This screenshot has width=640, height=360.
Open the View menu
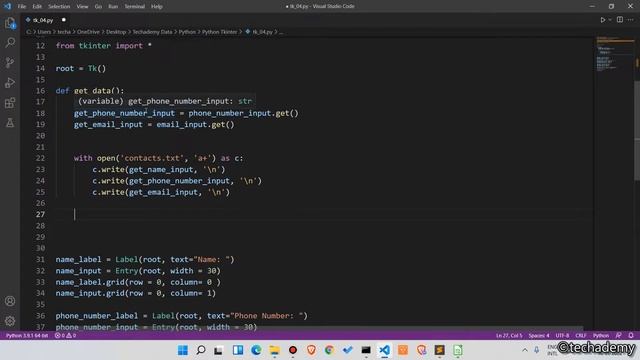pos(82,7)
